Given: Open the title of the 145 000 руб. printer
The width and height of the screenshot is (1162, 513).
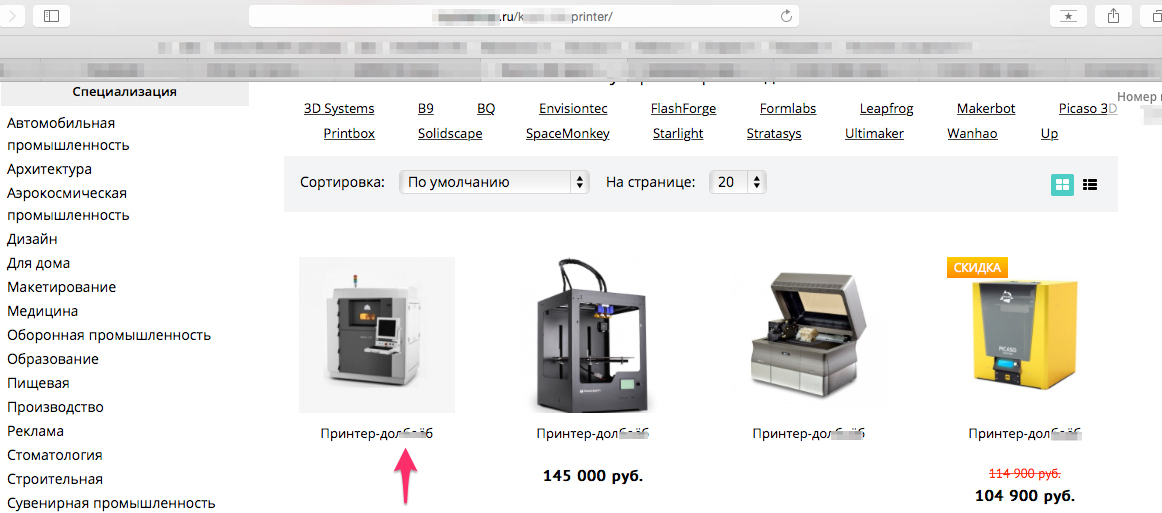Looking at the screenshot, I should tap(593, 434).
